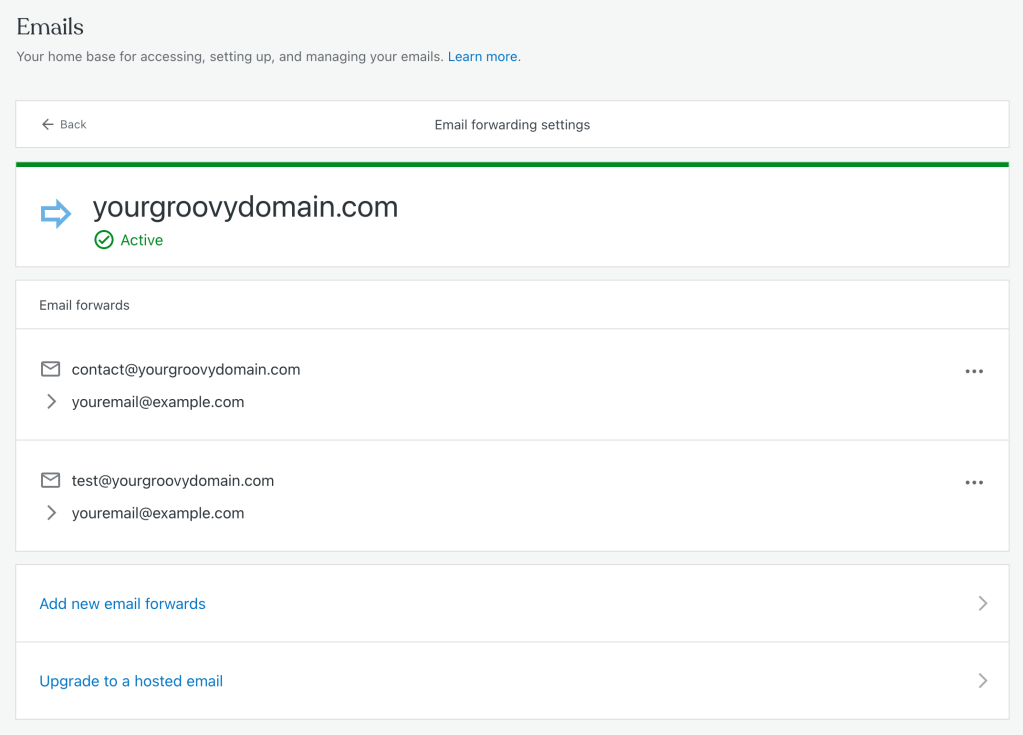Click chevron under test@yourgroovydomain.com address
Image resolution: width=1023 pixels, height=735 pixels.
pyautogui.click(x=52, y=513)
